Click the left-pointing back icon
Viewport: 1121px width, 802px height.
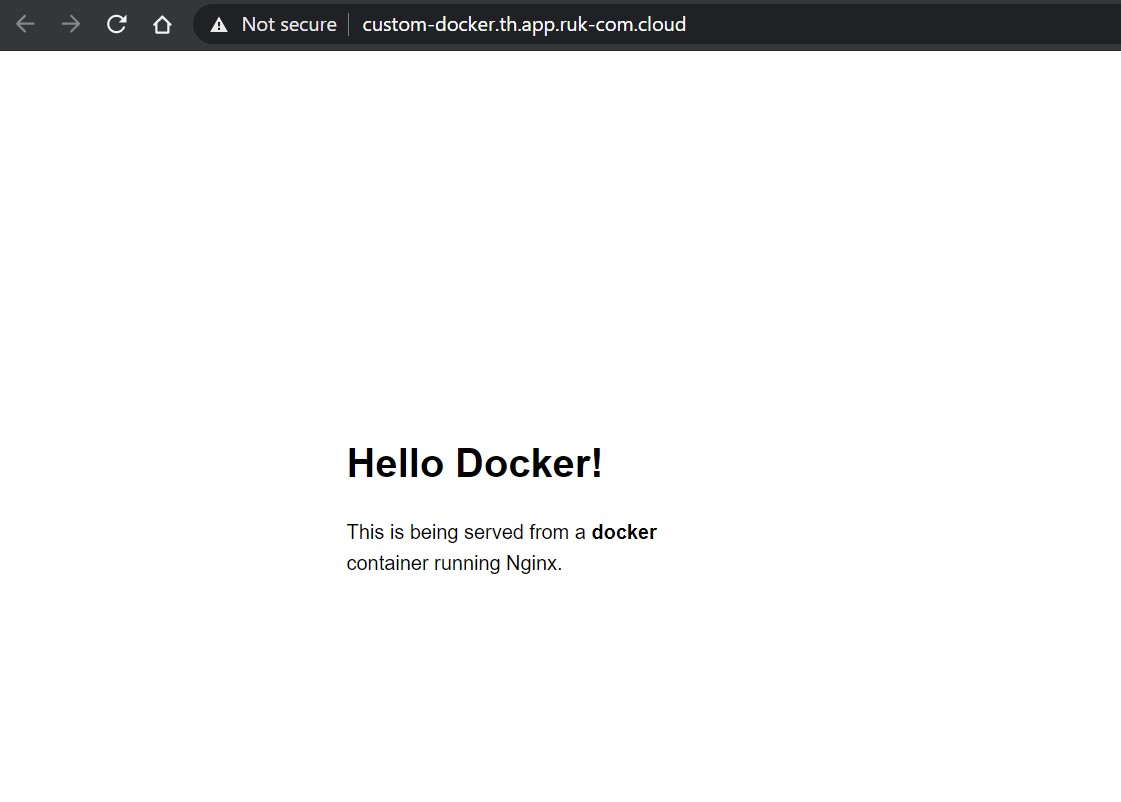pos(25,24)
